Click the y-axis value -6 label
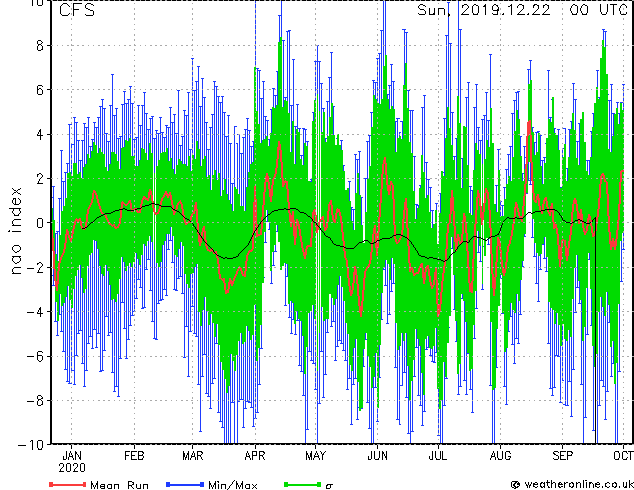 (x=35, y=357)
